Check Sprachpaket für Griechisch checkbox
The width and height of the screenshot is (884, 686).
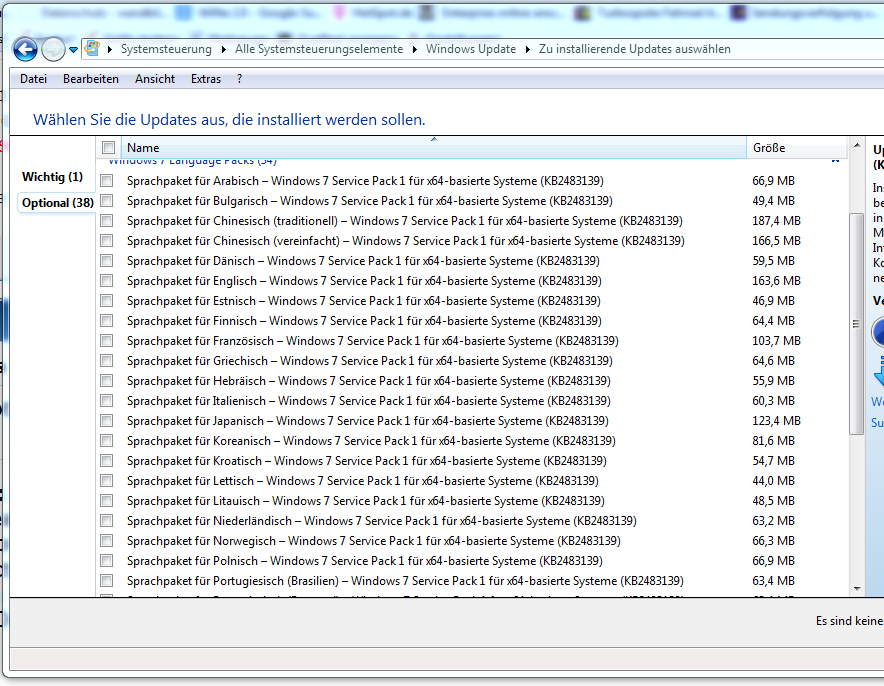pyautogui.click(x=107, y=361)
